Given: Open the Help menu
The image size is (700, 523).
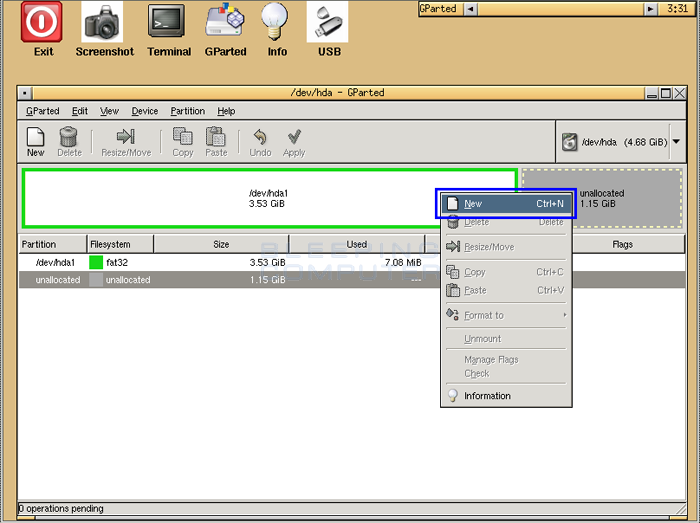Looking at the screenshot, I should (226, 111).
